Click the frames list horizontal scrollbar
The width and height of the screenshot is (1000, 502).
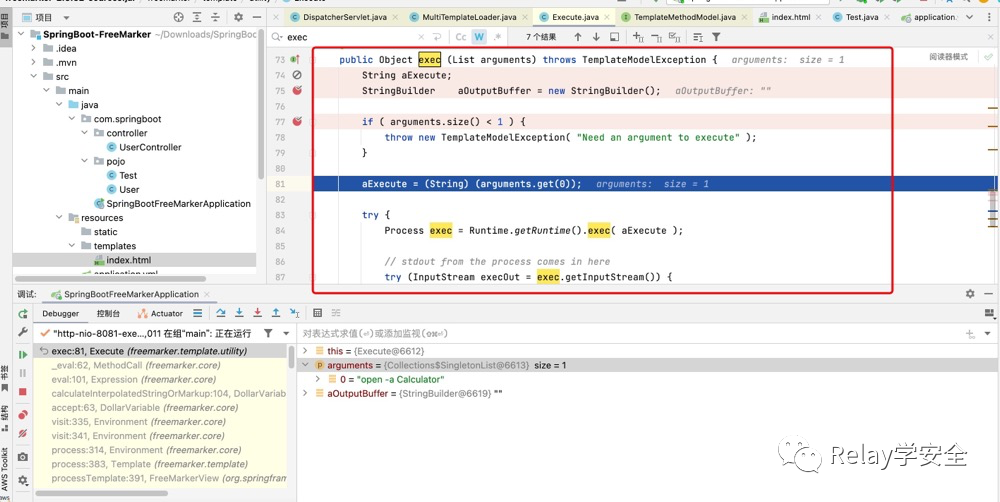102,493
